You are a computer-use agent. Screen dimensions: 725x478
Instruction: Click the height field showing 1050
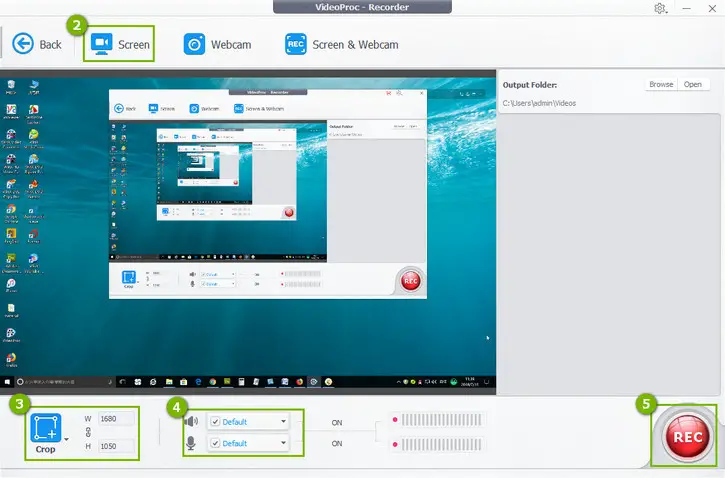(x=116, y=446)
